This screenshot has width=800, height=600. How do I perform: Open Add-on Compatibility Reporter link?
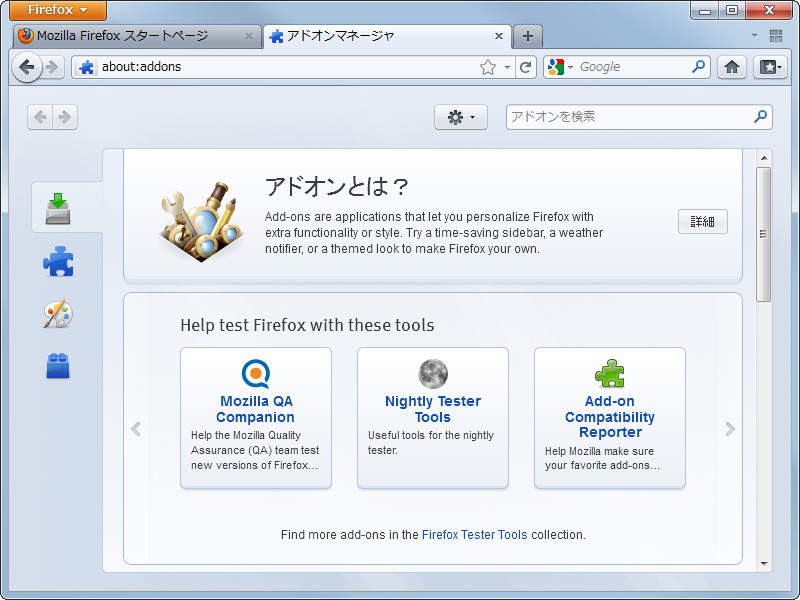coord(610,417)
